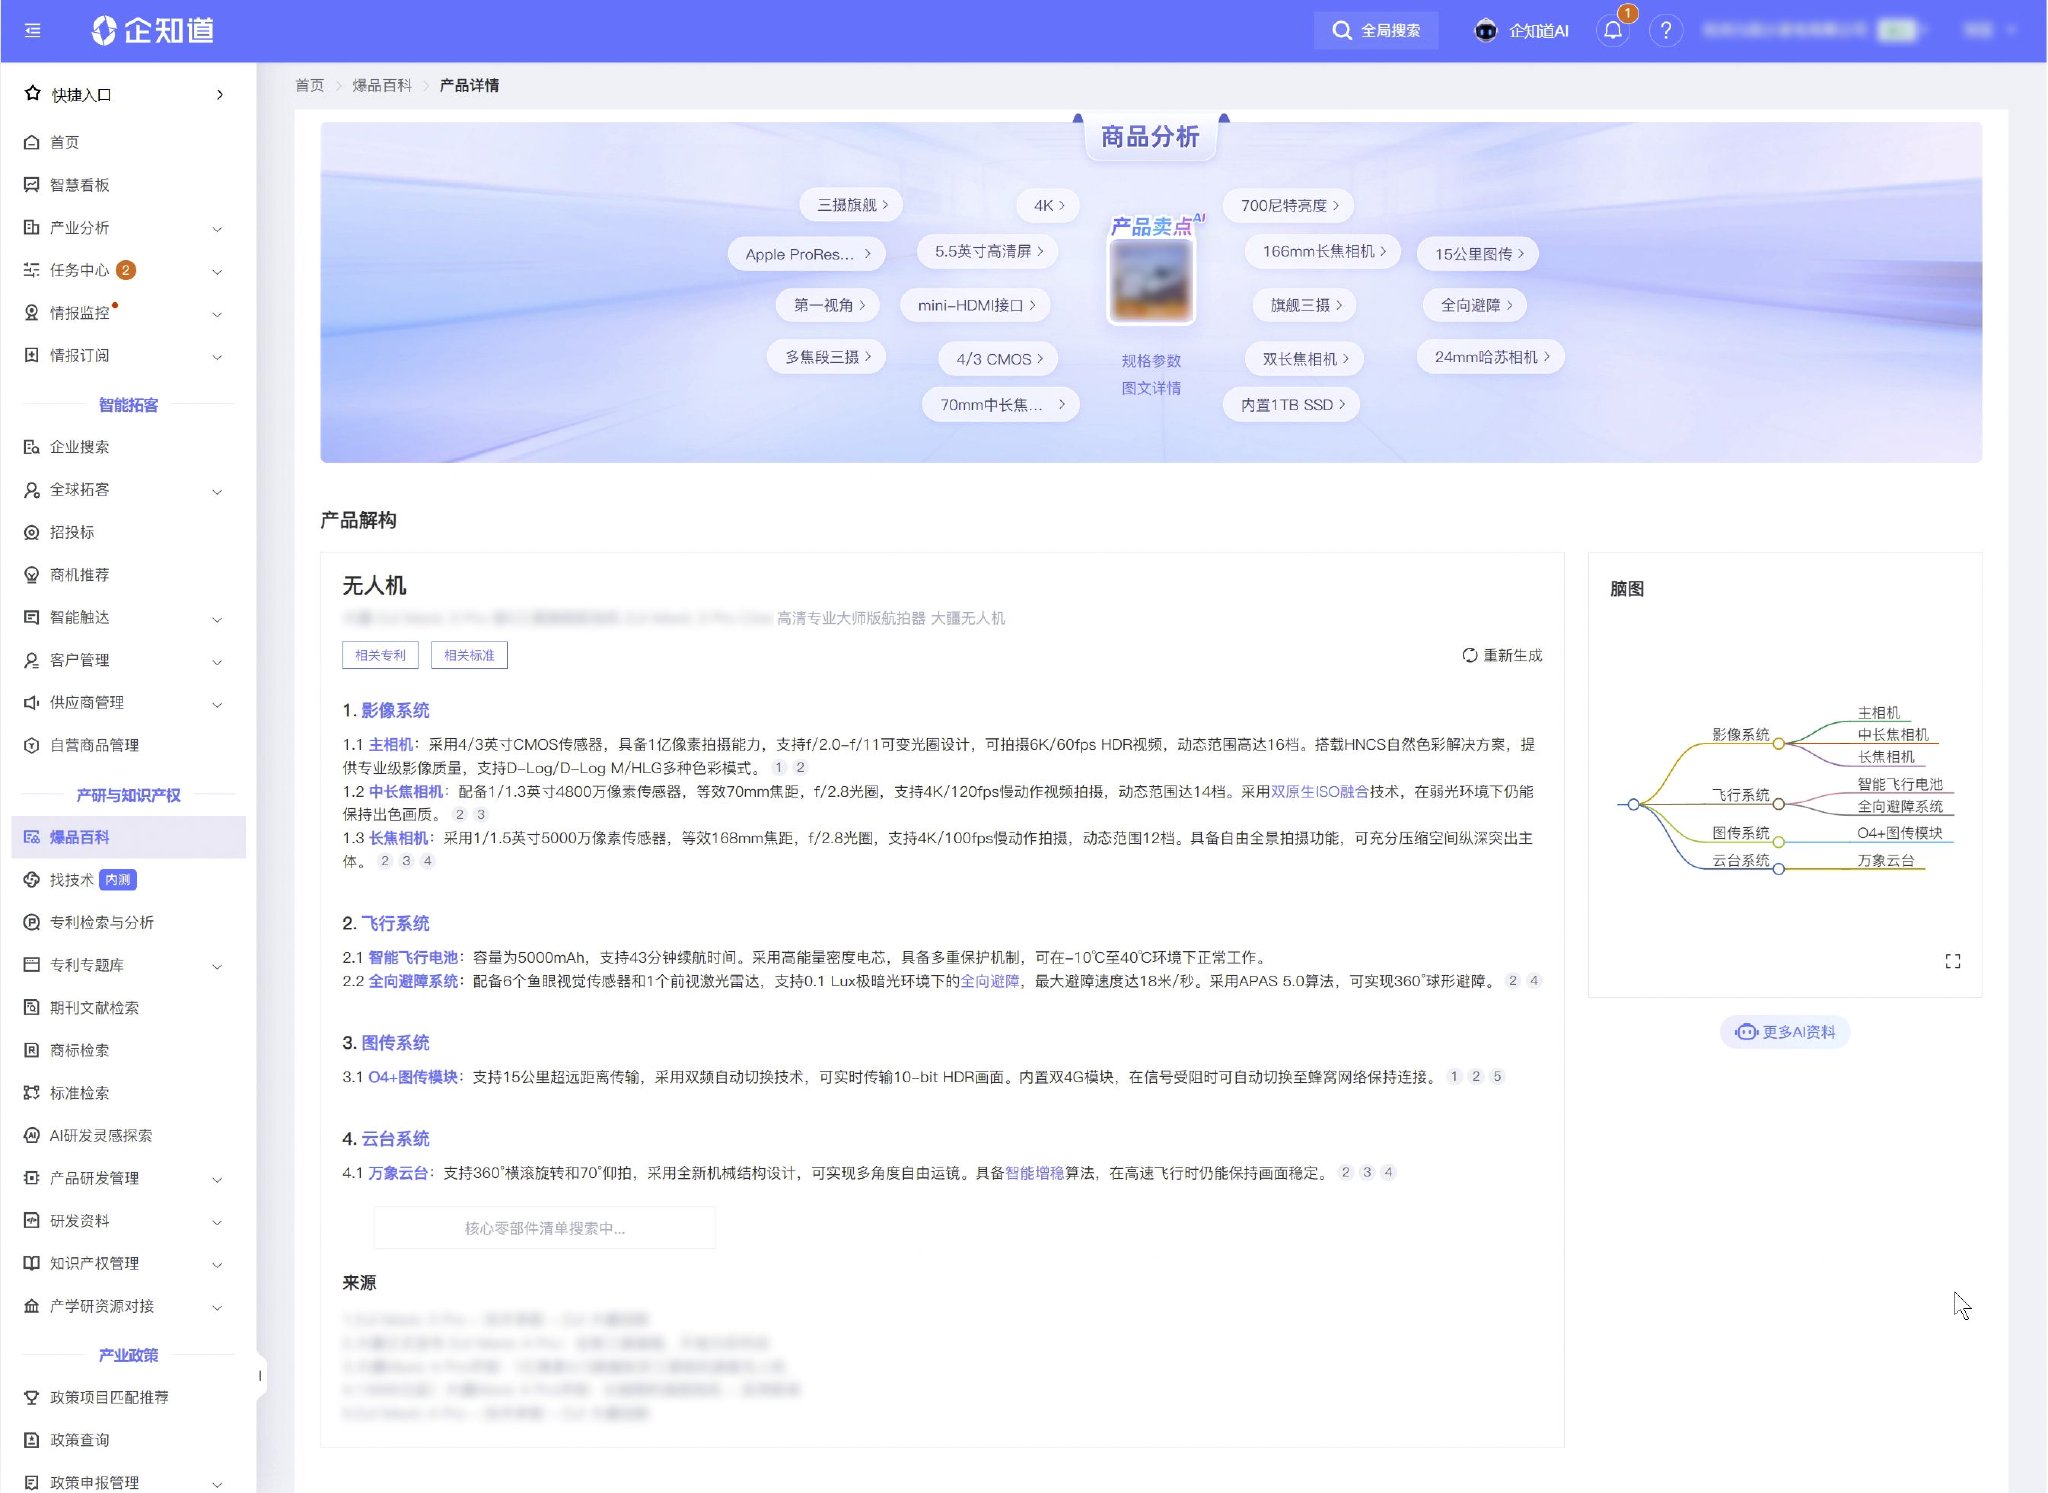Click the 相关专利 button
The width and height of the screenshot is (2048, 1493).
coord(380,656)
